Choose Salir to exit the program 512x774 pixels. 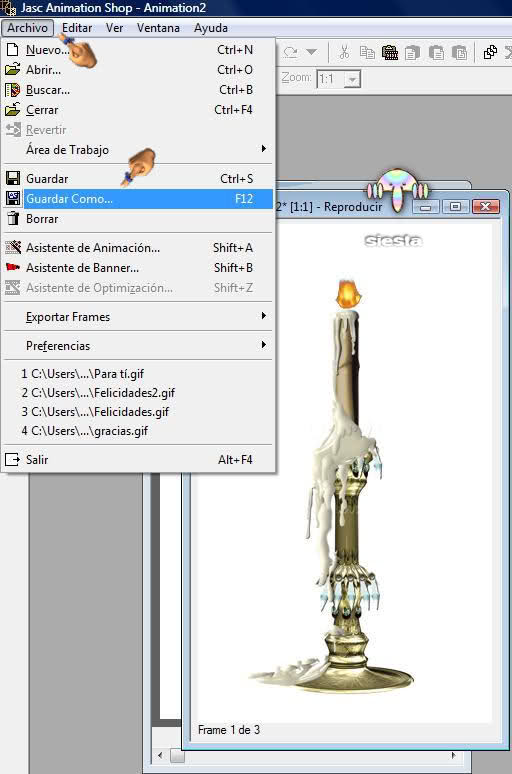tap(138, 460)
